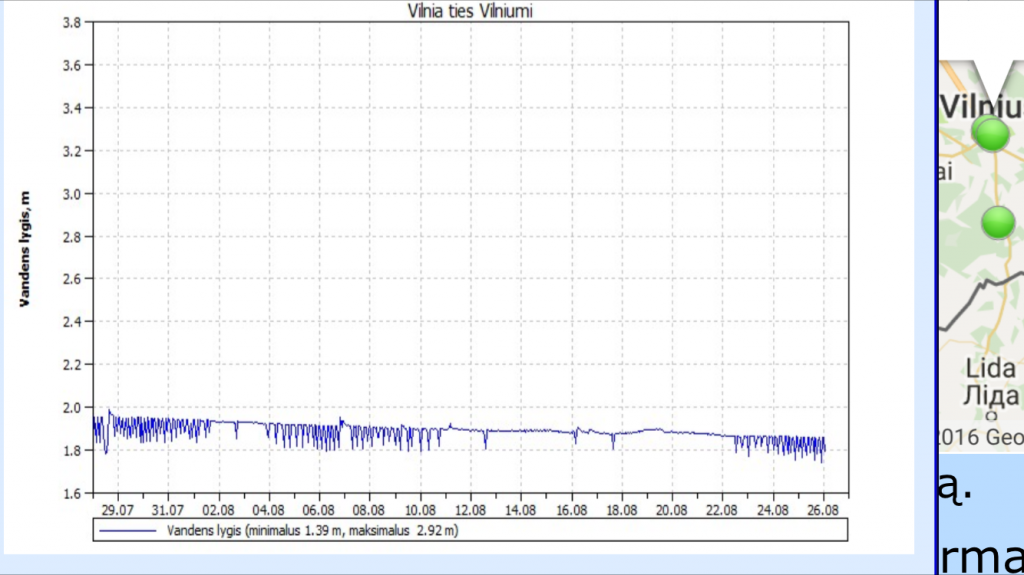
Task: Click the Vilnius city label on map
Action: pos(981,107)
